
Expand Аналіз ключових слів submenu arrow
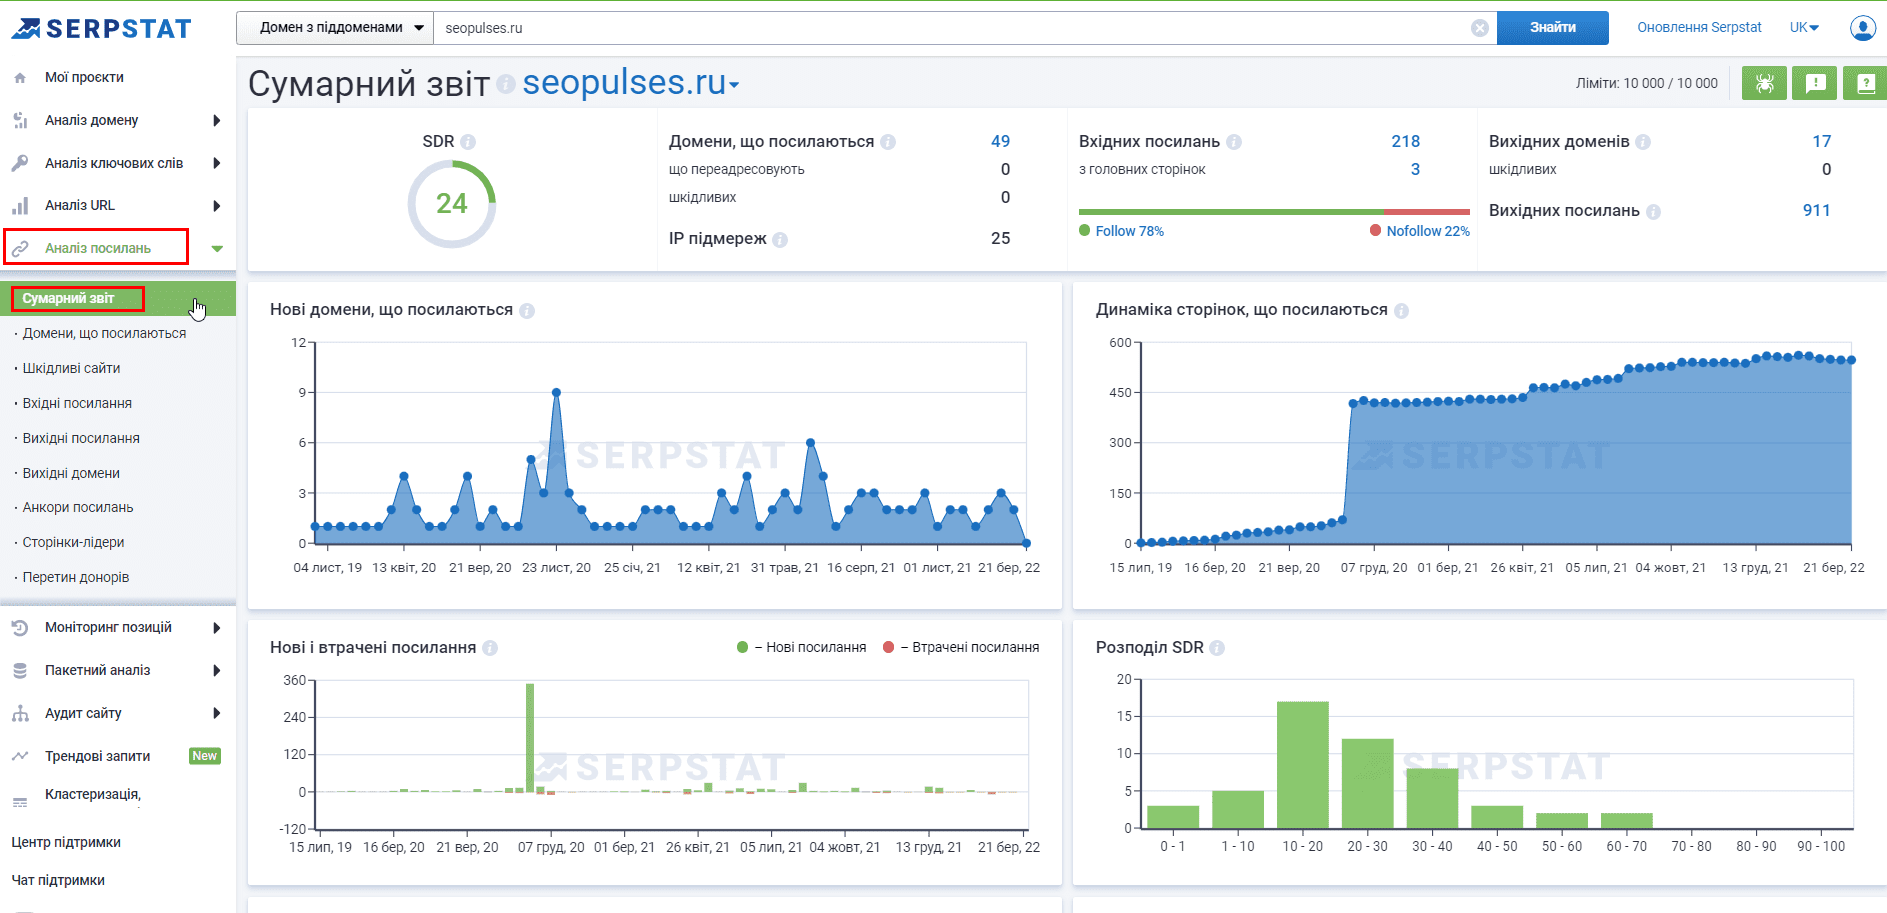click(x=217, y=163)
